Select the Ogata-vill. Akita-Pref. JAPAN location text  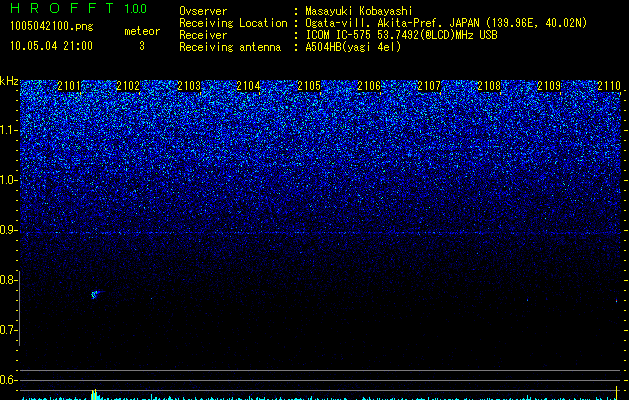coord(446,23)
